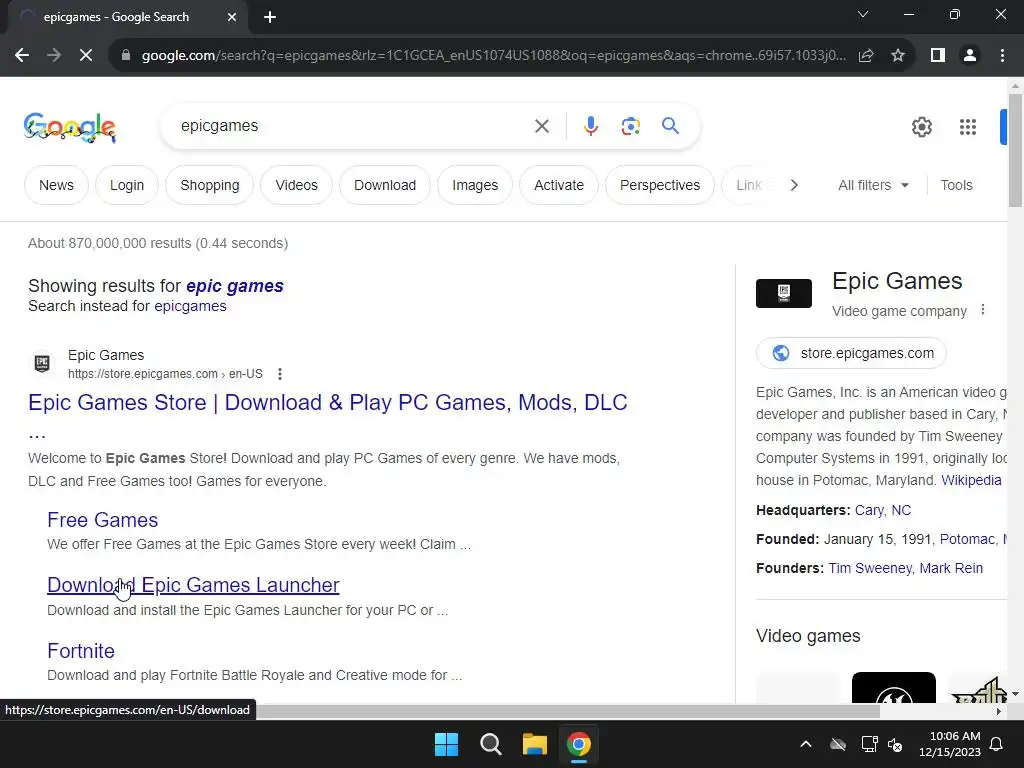This screenshot has width=1024, height=768.
Task: Click the corrected 'epic games' suggestion link
Action: click(x=234, y=286)
